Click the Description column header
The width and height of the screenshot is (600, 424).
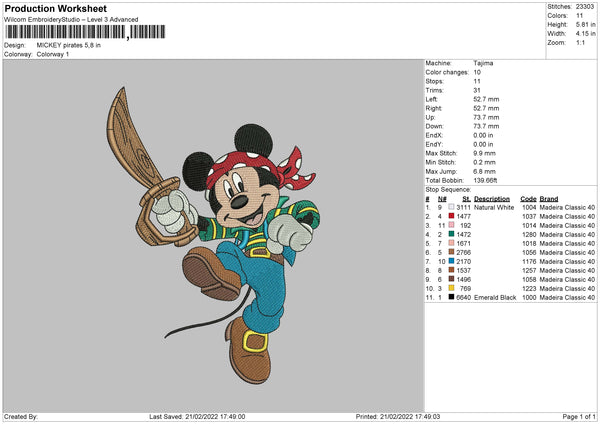(492, 199)
